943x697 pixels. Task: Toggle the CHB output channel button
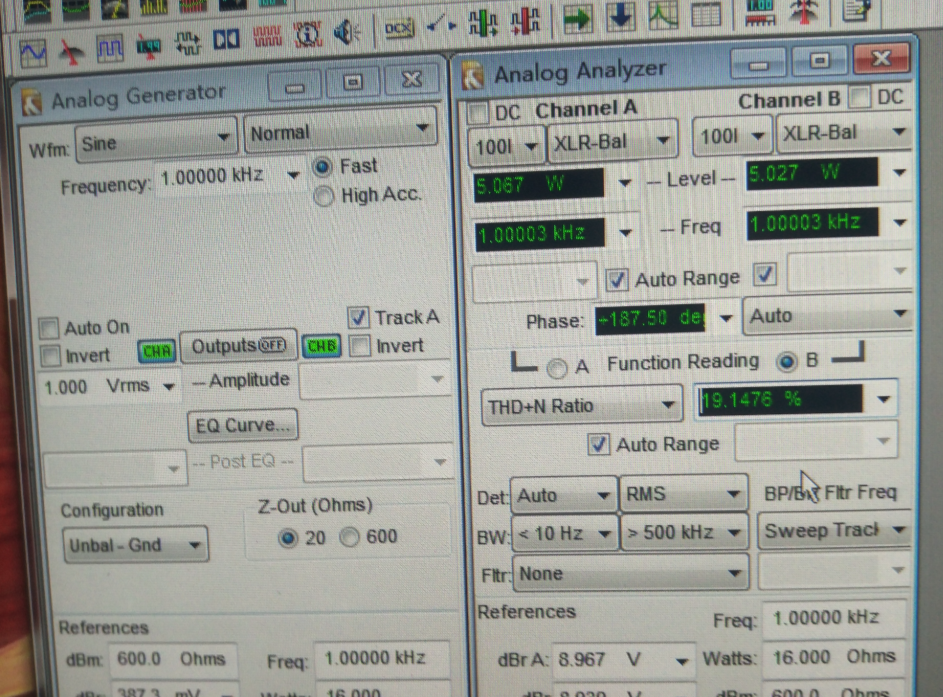[321, 346]
